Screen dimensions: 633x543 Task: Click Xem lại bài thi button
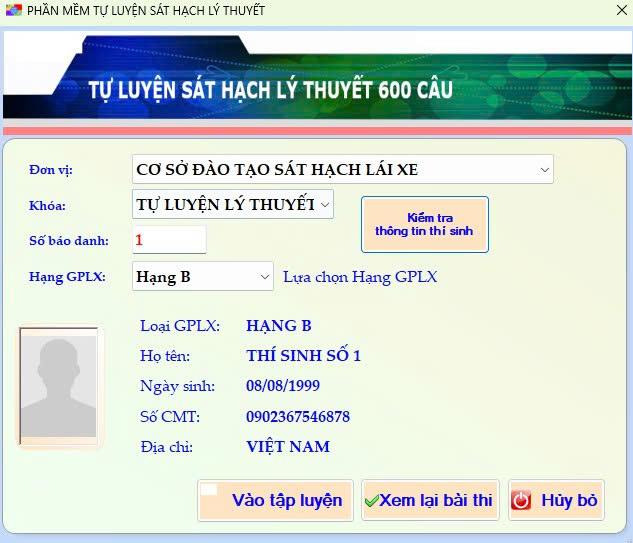pos(430,500)
